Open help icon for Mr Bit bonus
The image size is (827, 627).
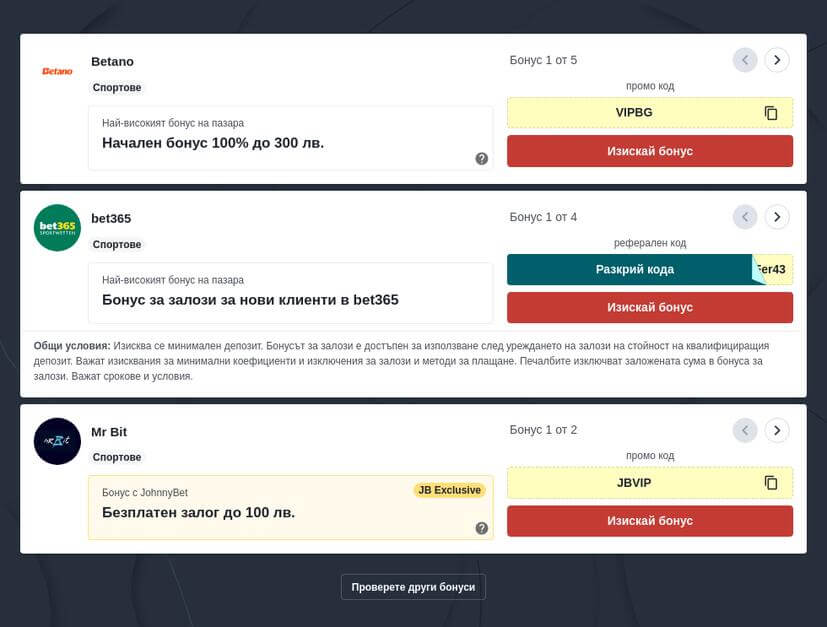[481, 528]
